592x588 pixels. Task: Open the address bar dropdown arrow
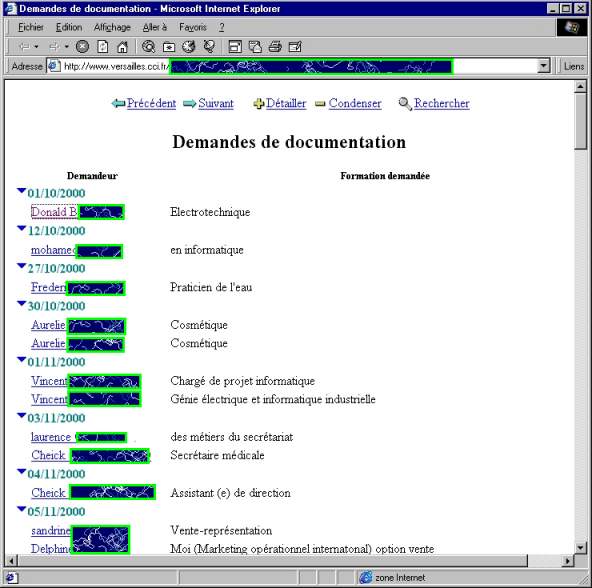(543, 66)
